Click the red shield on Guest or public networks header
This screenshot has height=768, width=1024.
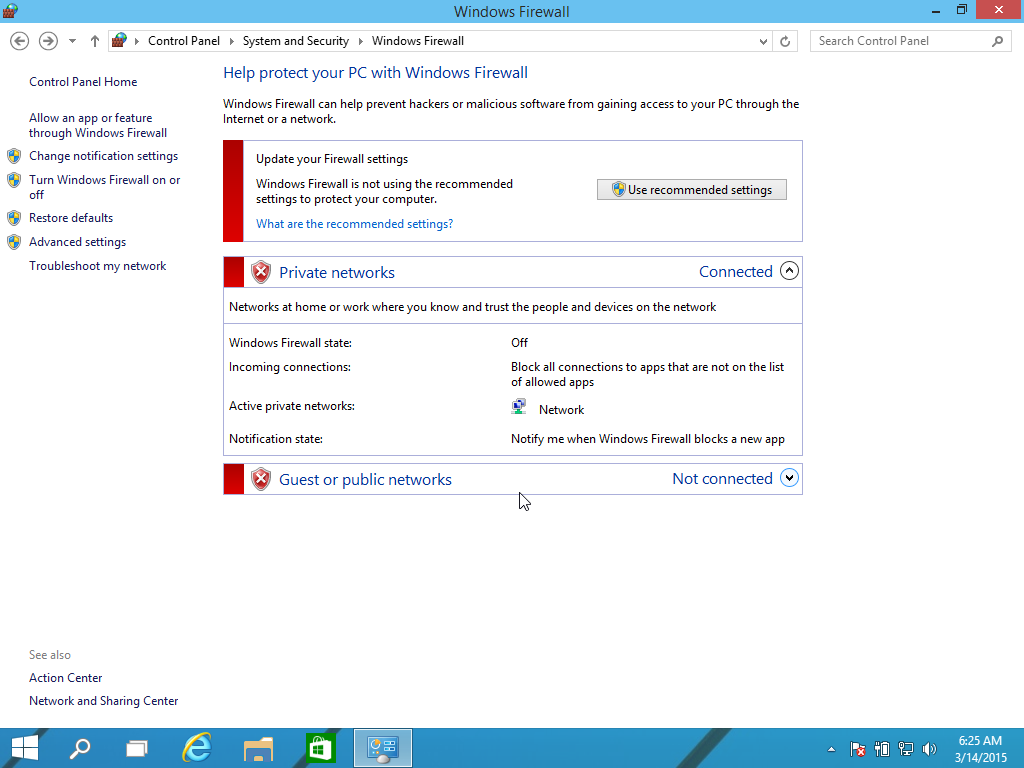261,479
